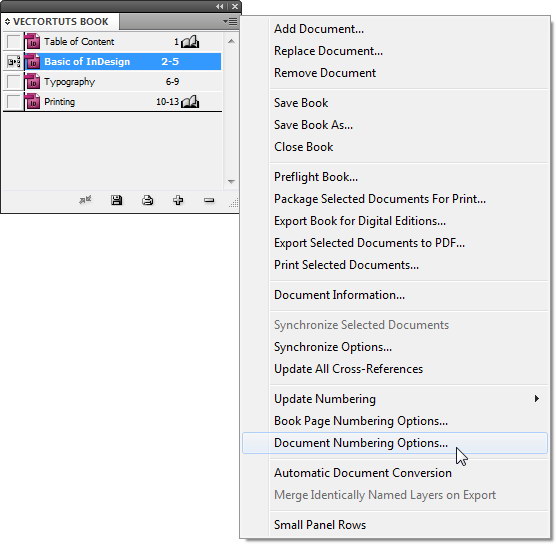Select the VECTORTUTS BOOK panel tab
Viewport: 556px width, 544px height.
click(60, 22)
